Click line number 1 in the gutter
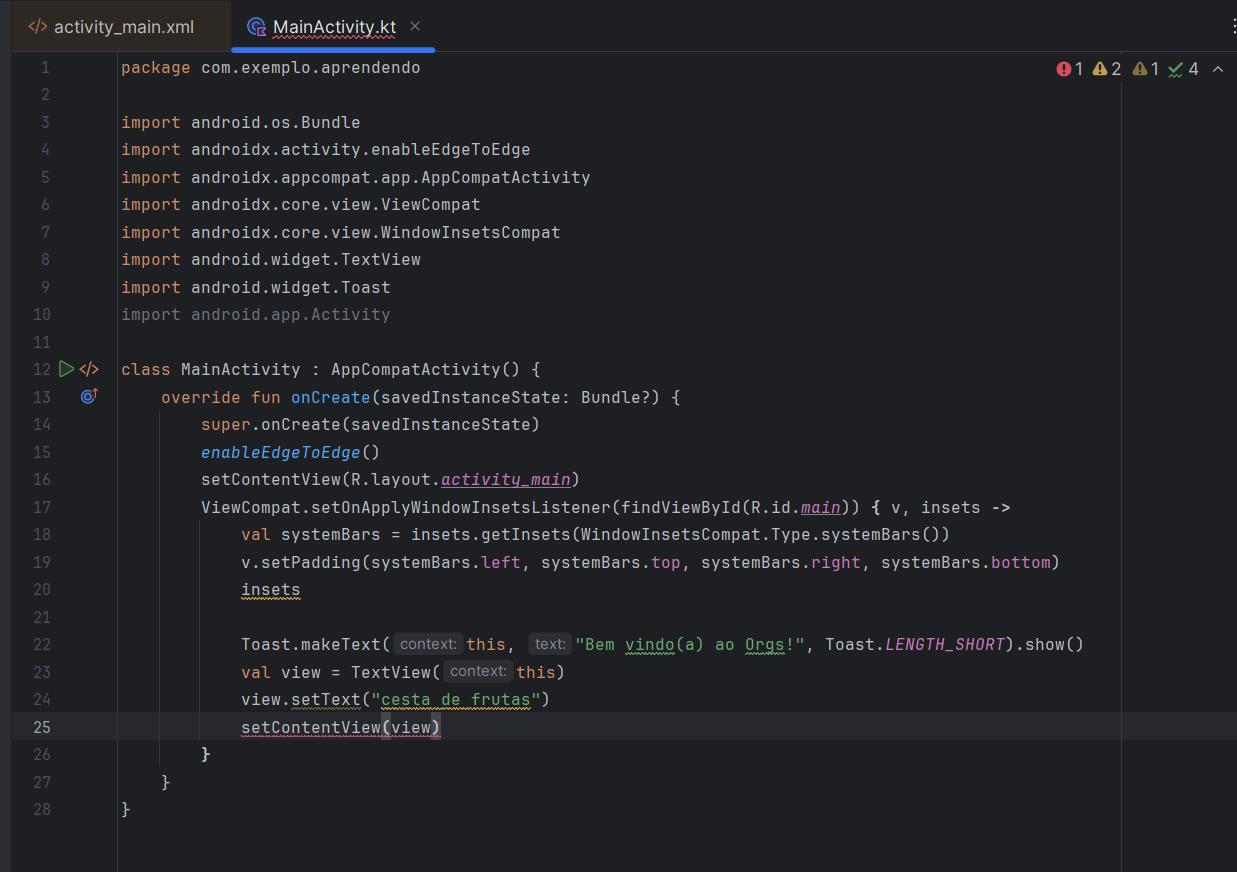This screenshot has width=1237, height=872. 45,68
